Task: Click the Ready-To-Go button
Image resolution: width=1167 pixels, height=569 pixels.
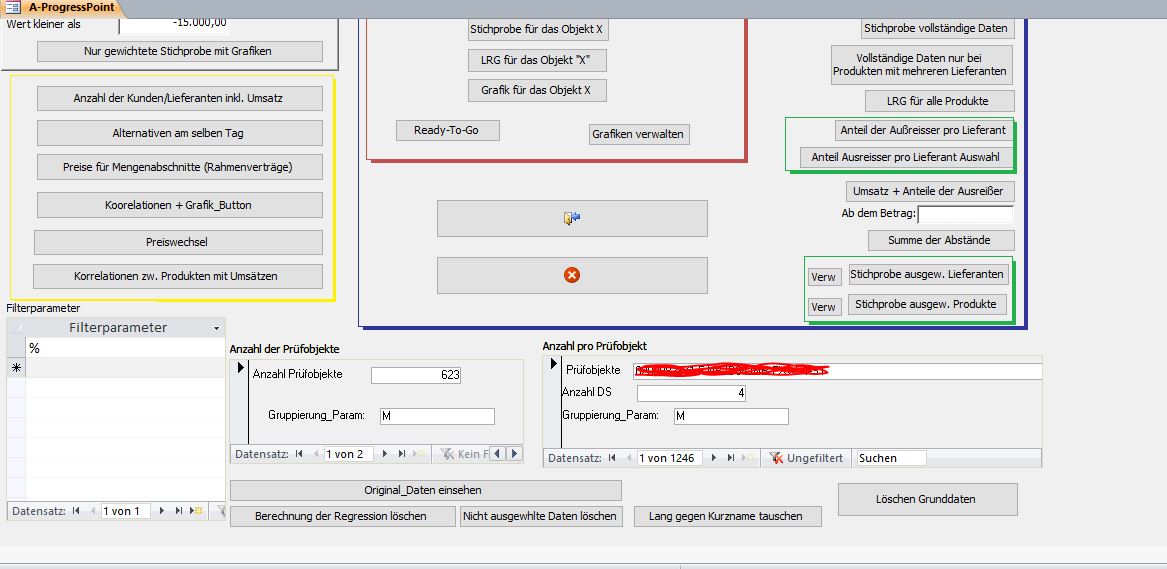Action: point(446,130)
